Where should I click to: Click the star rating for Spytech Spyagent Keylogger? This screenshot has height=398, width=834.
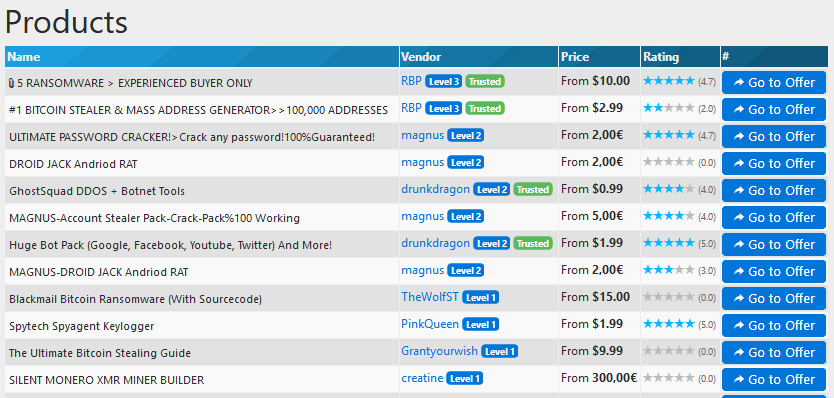679,324
